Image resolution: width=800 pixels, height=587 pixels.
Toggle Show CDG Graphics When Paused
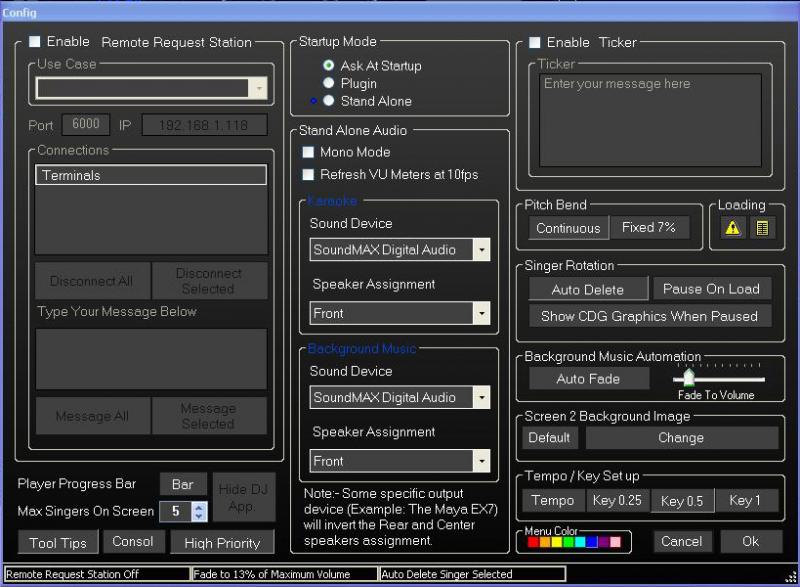[x=649, y=316]
